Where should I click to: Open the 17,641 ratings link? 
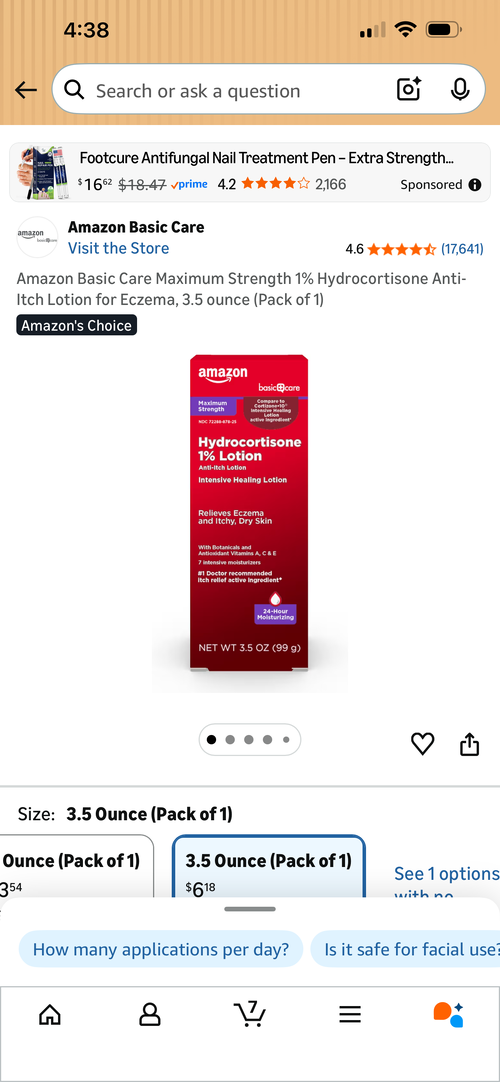point(462,248)
